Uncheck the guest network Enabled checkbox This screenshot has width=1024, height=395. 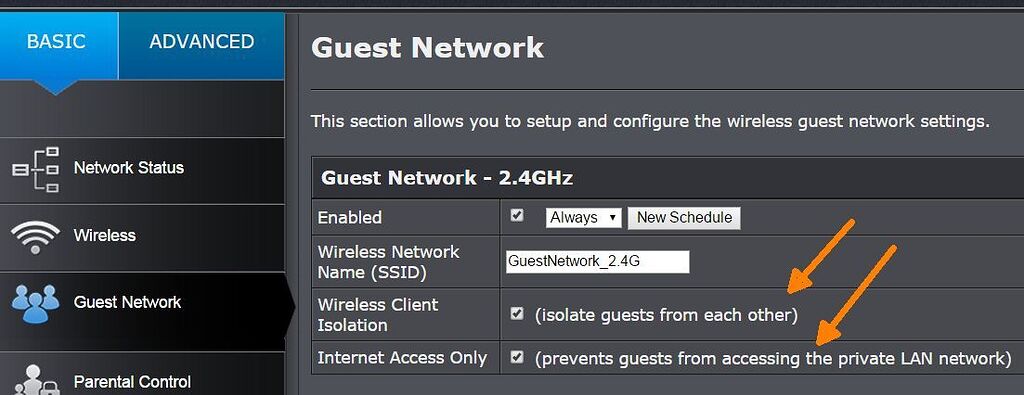[x=517, y=215]
